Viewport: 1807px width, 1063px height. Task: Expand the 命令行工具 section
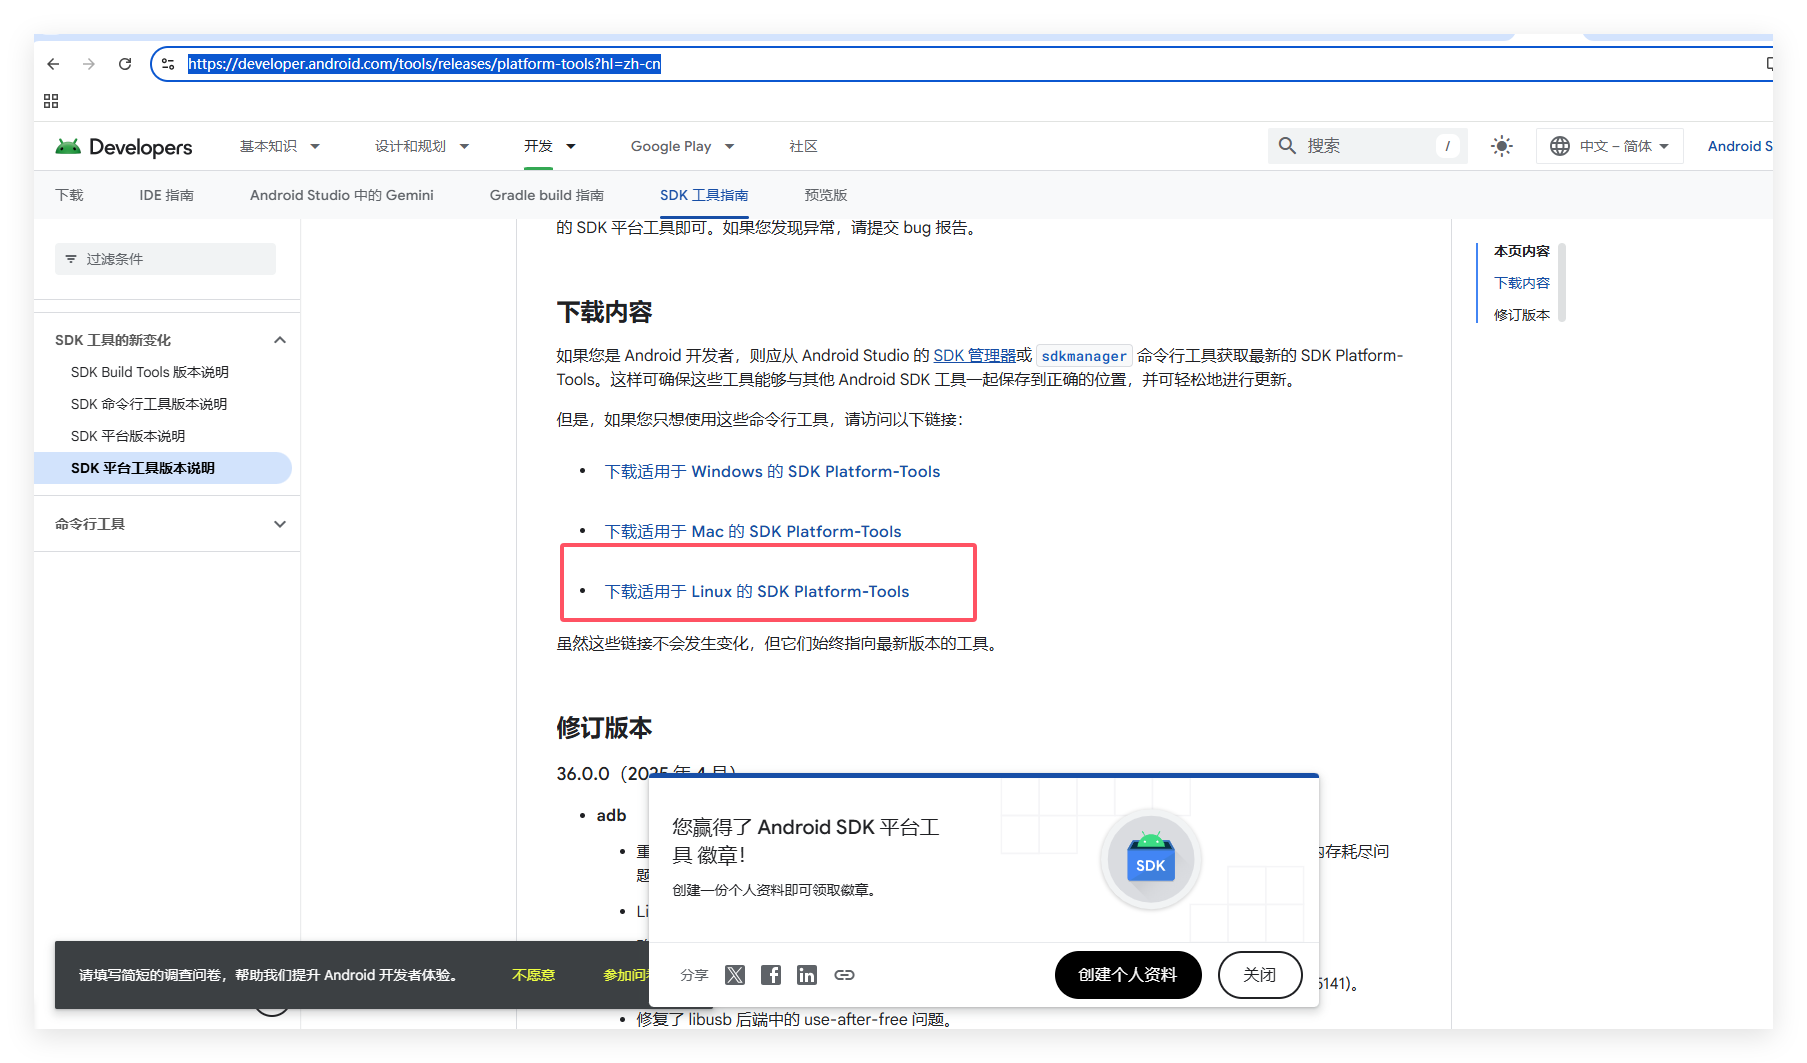click(280, 523)
